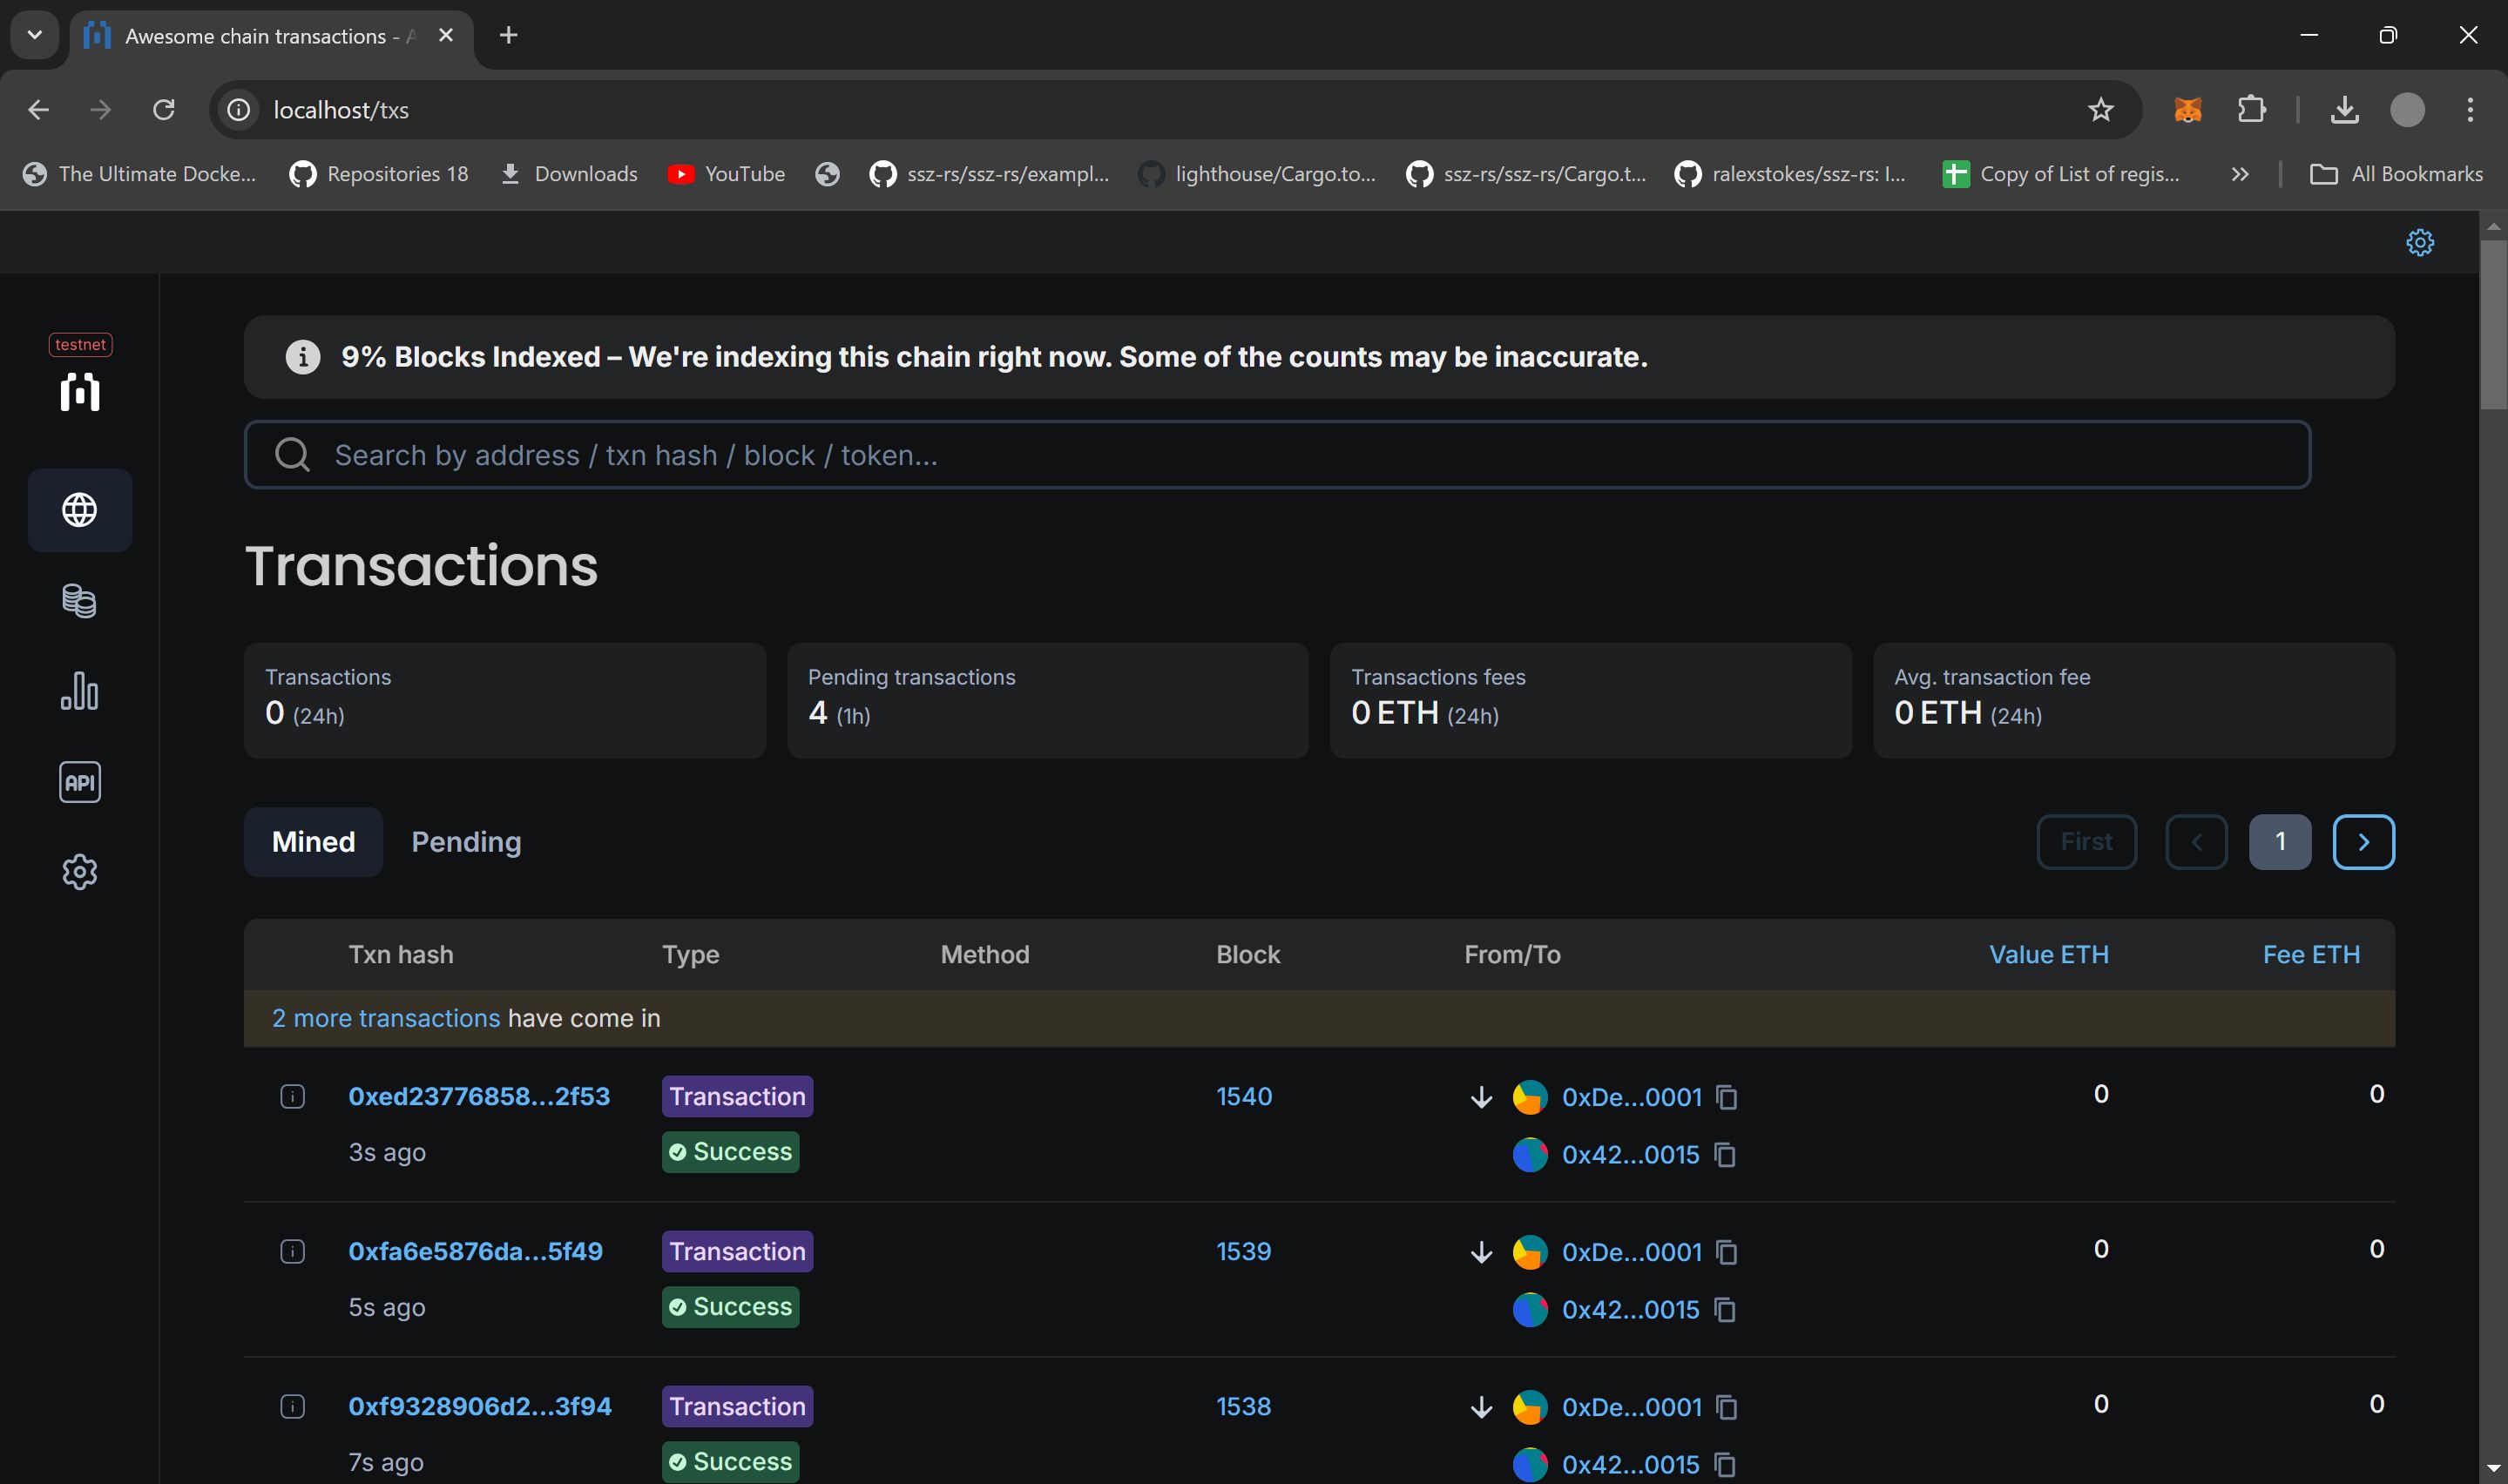Copy 0x42...0015 address in block 1538 row

(1725, 1465)
